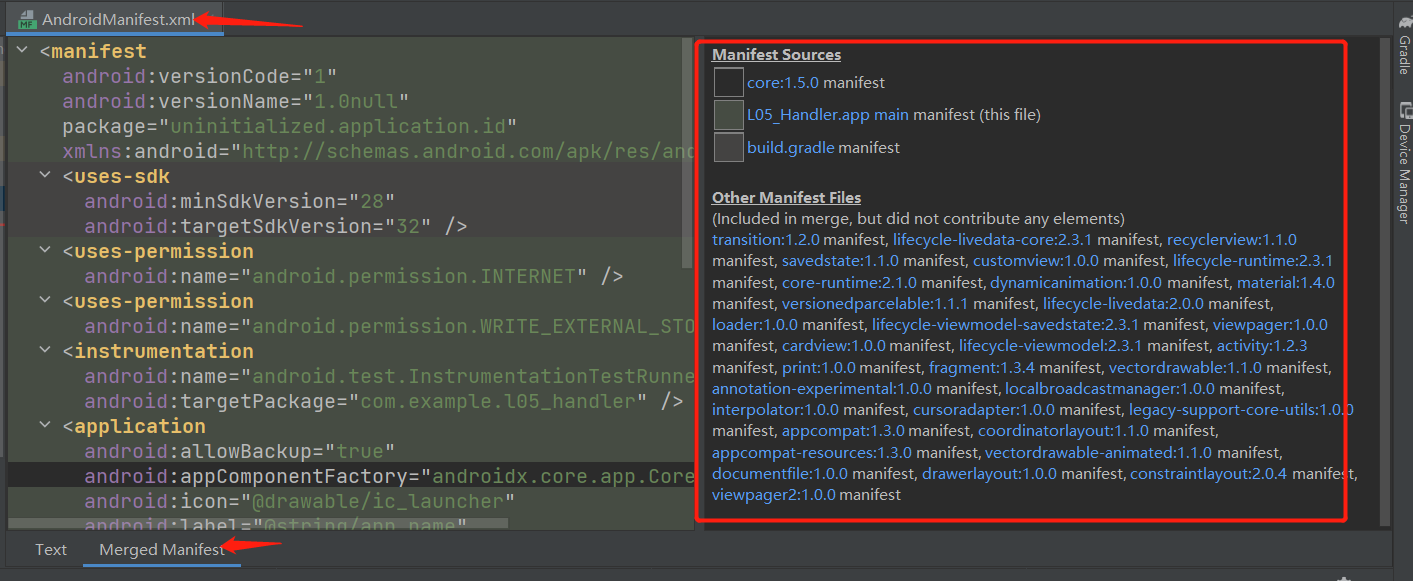Switch to the Text tab
Viewport: 1413px width, 581px height.
coord(50,550)
